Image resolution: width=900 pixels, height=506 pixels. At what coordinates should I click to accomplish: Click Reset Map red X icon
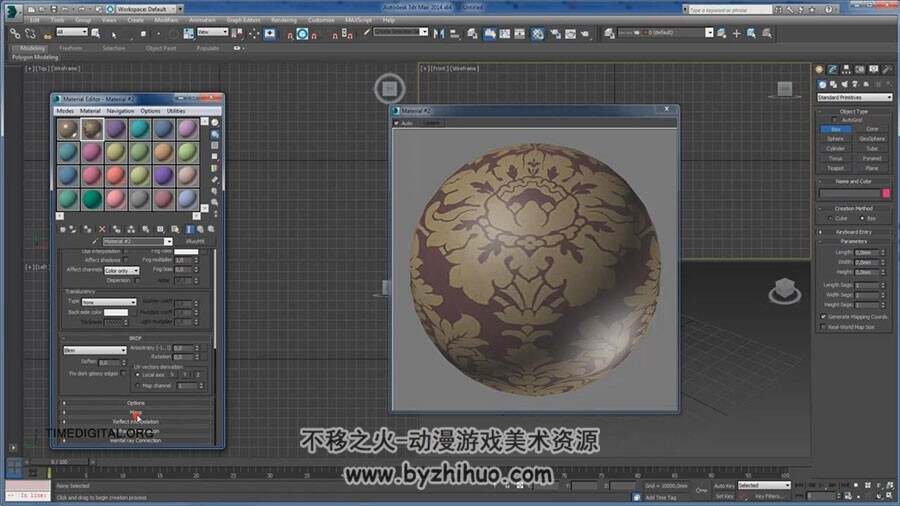click(x=102, y=229)
